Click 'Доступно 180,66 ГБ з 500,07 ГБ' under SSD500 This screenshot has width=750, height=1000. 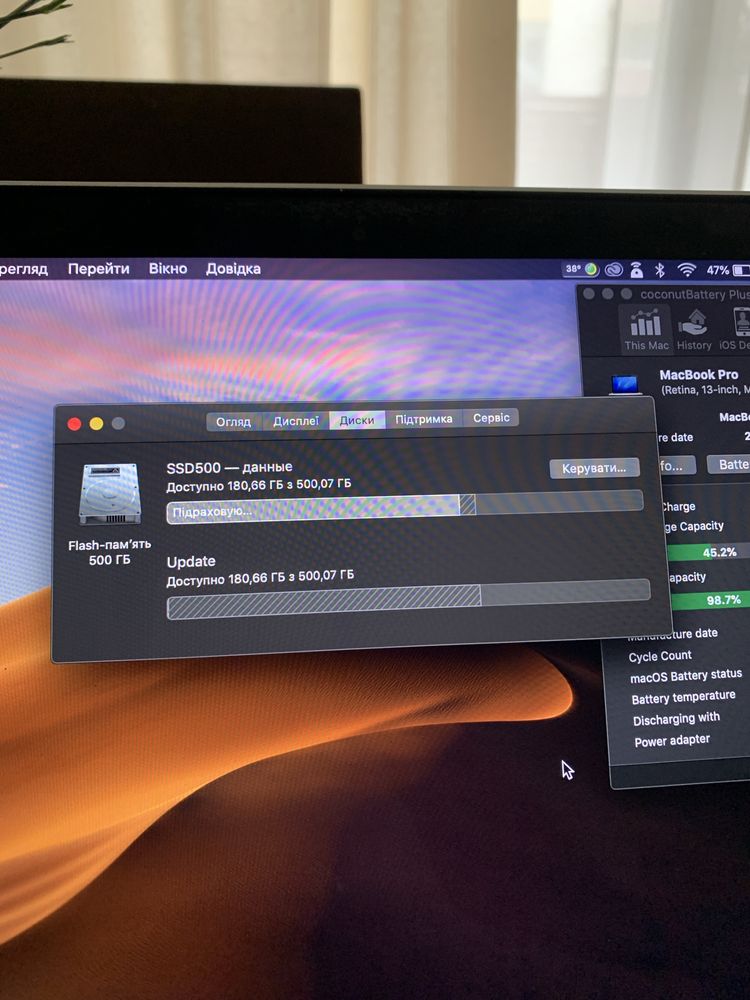click(x=258, y=486)
